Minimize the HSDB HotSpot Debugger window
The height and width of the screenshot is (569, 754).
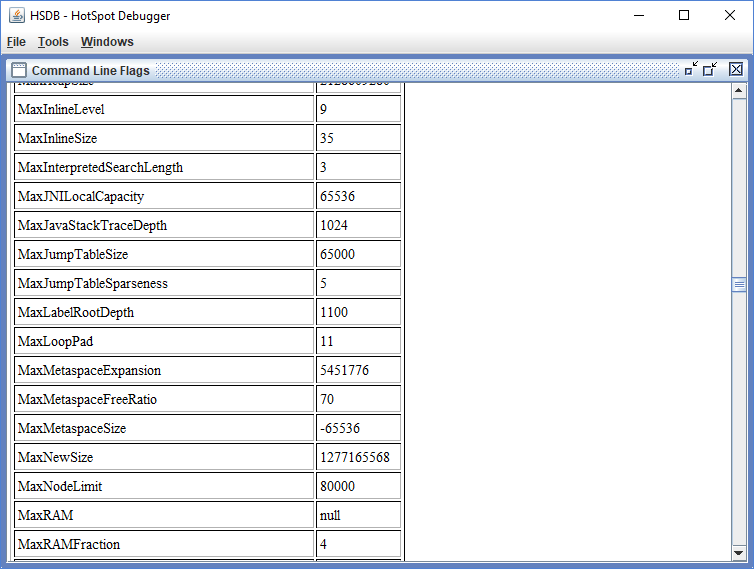click(639, 15)
